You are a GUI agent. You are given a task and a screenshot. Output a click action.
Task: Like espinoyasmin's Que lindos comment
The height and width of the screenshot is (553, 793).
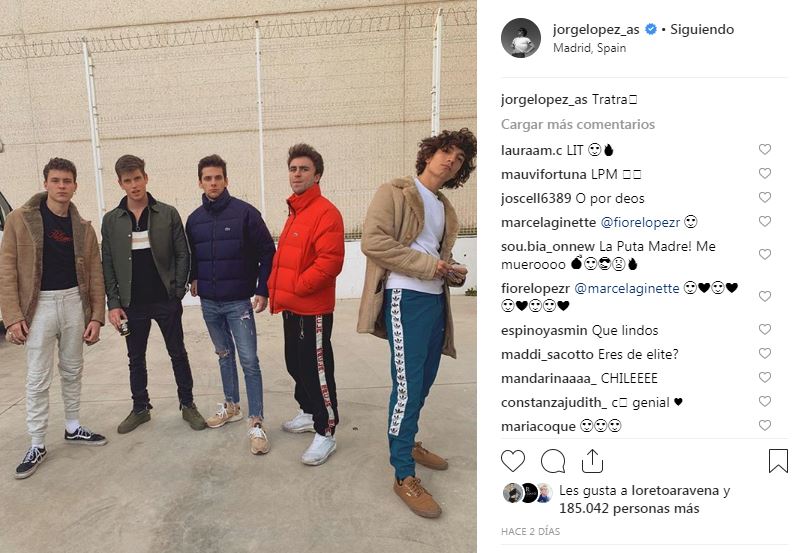coord(765,329)
